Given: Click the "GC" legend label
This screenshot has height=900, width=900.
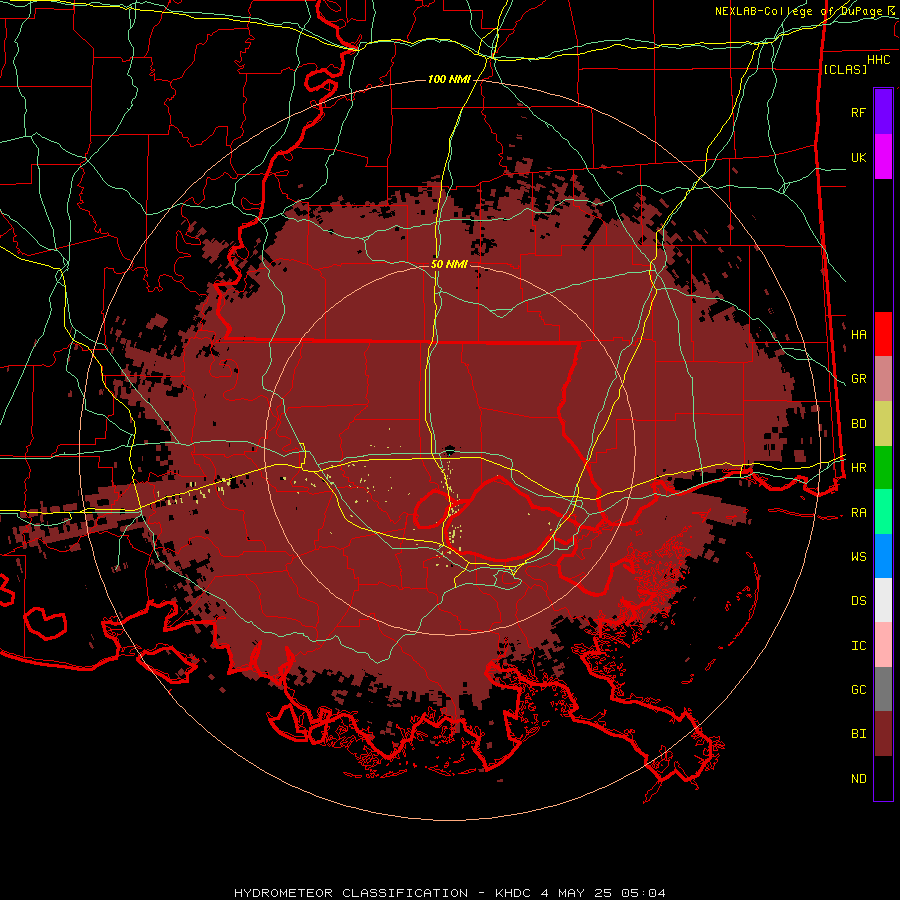Looking at the screenshot, I should tap(858, 689).
